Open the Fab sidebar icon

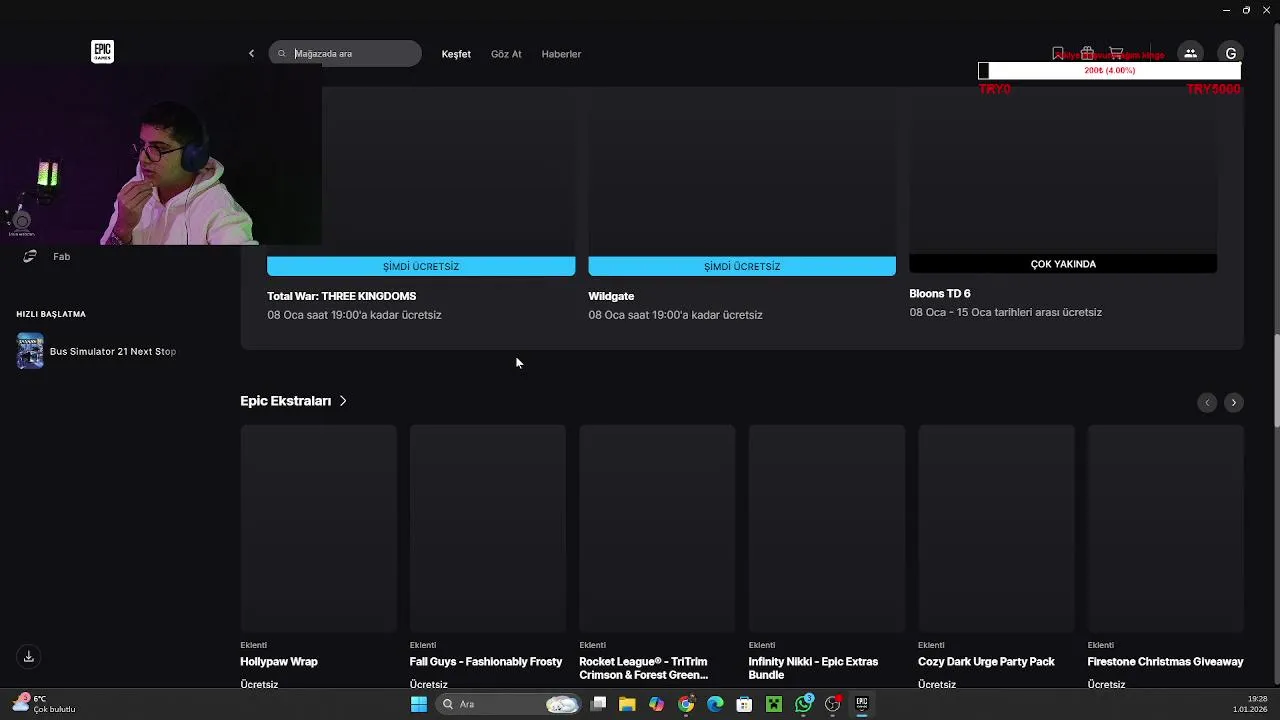[30, 257]
